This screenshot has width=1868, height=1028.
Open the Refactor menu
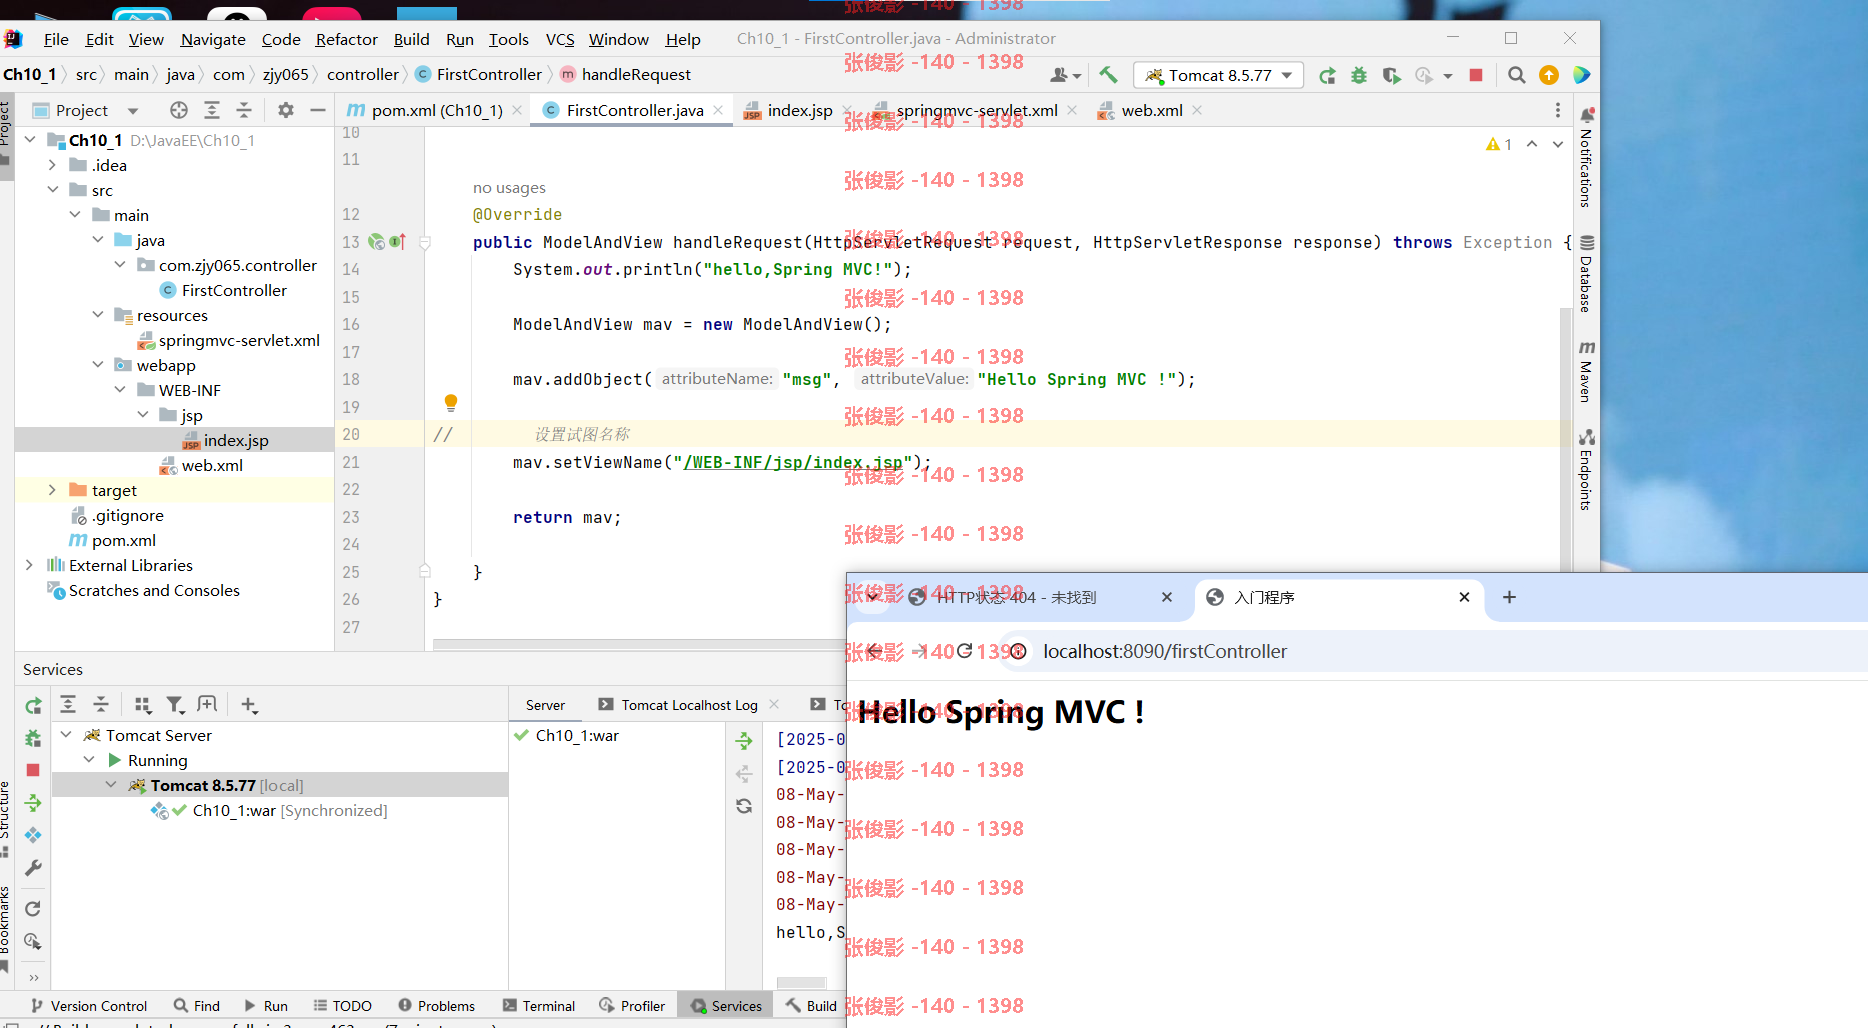click(346, 39)
